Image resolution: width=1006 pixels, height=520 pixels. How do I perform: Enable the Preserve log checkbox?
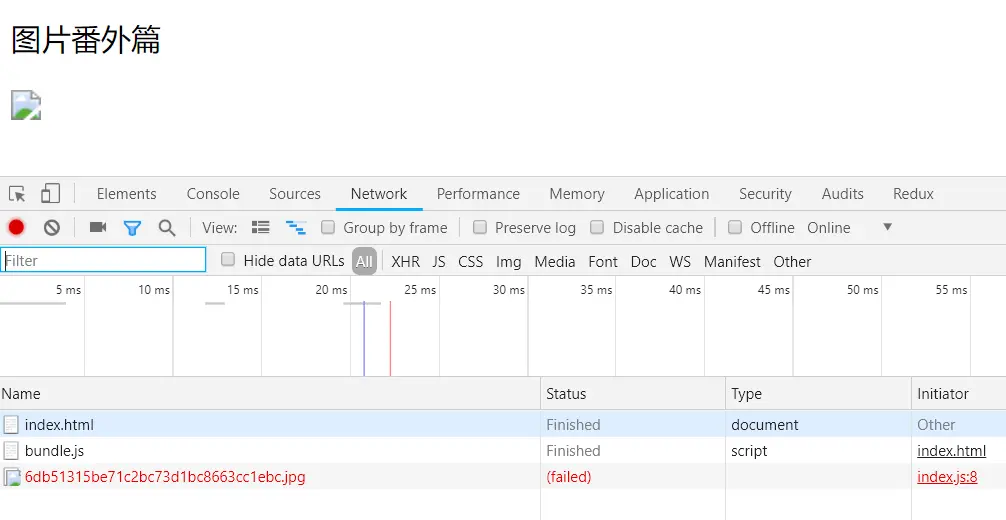[480, 227]
